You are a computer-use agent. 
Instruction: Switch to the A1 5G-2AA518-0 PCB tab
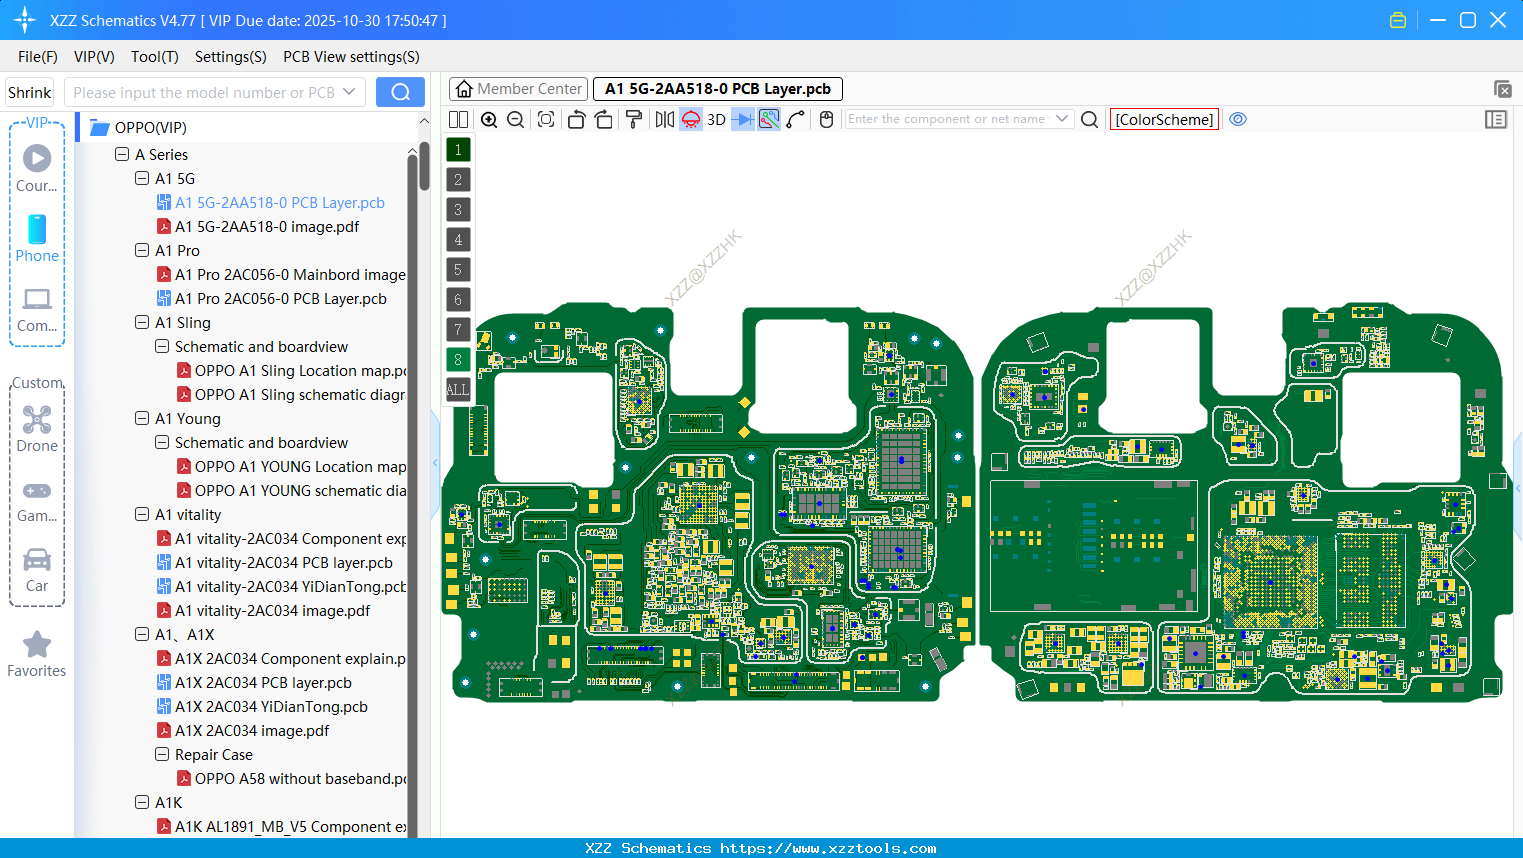(x=717, y=89)
